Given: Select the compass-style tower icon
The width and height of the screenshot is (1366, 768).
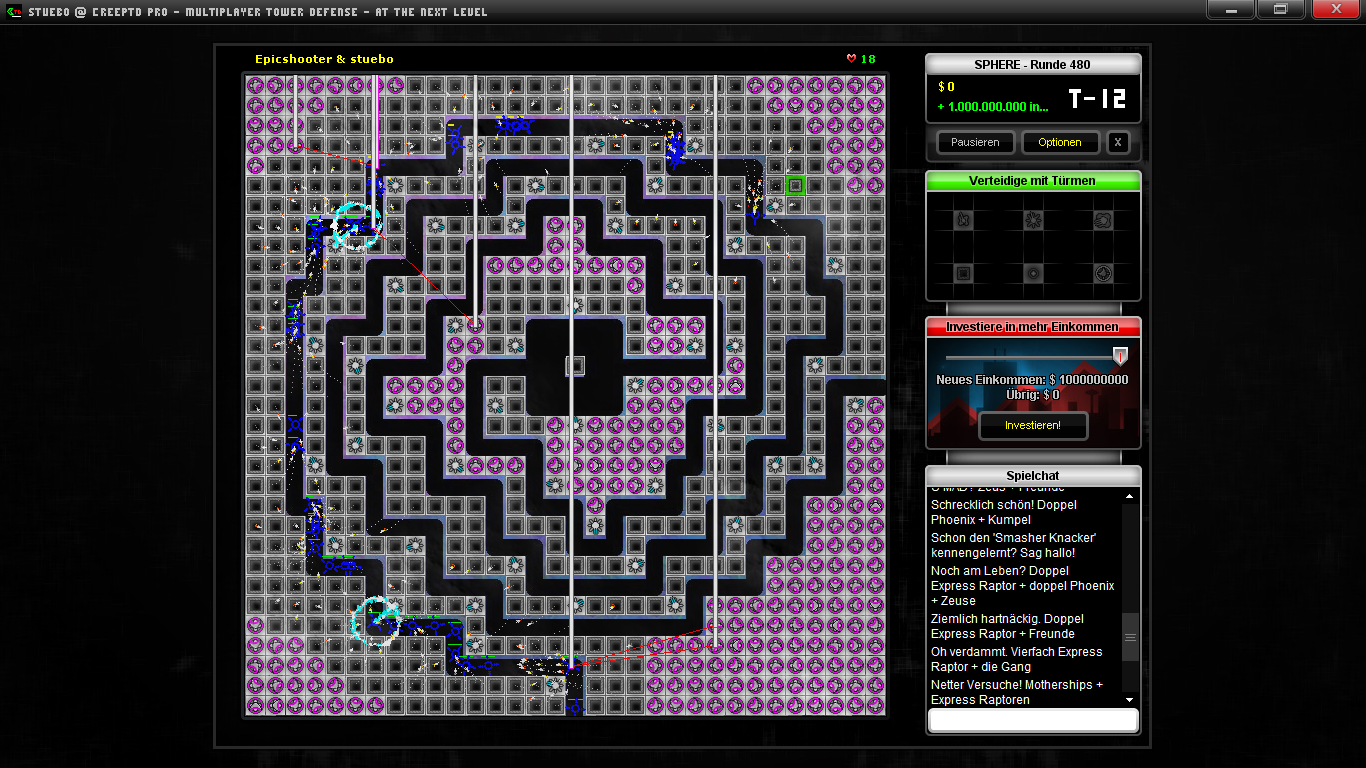Looking at the screenshot, I should (x=1103, y=272).
